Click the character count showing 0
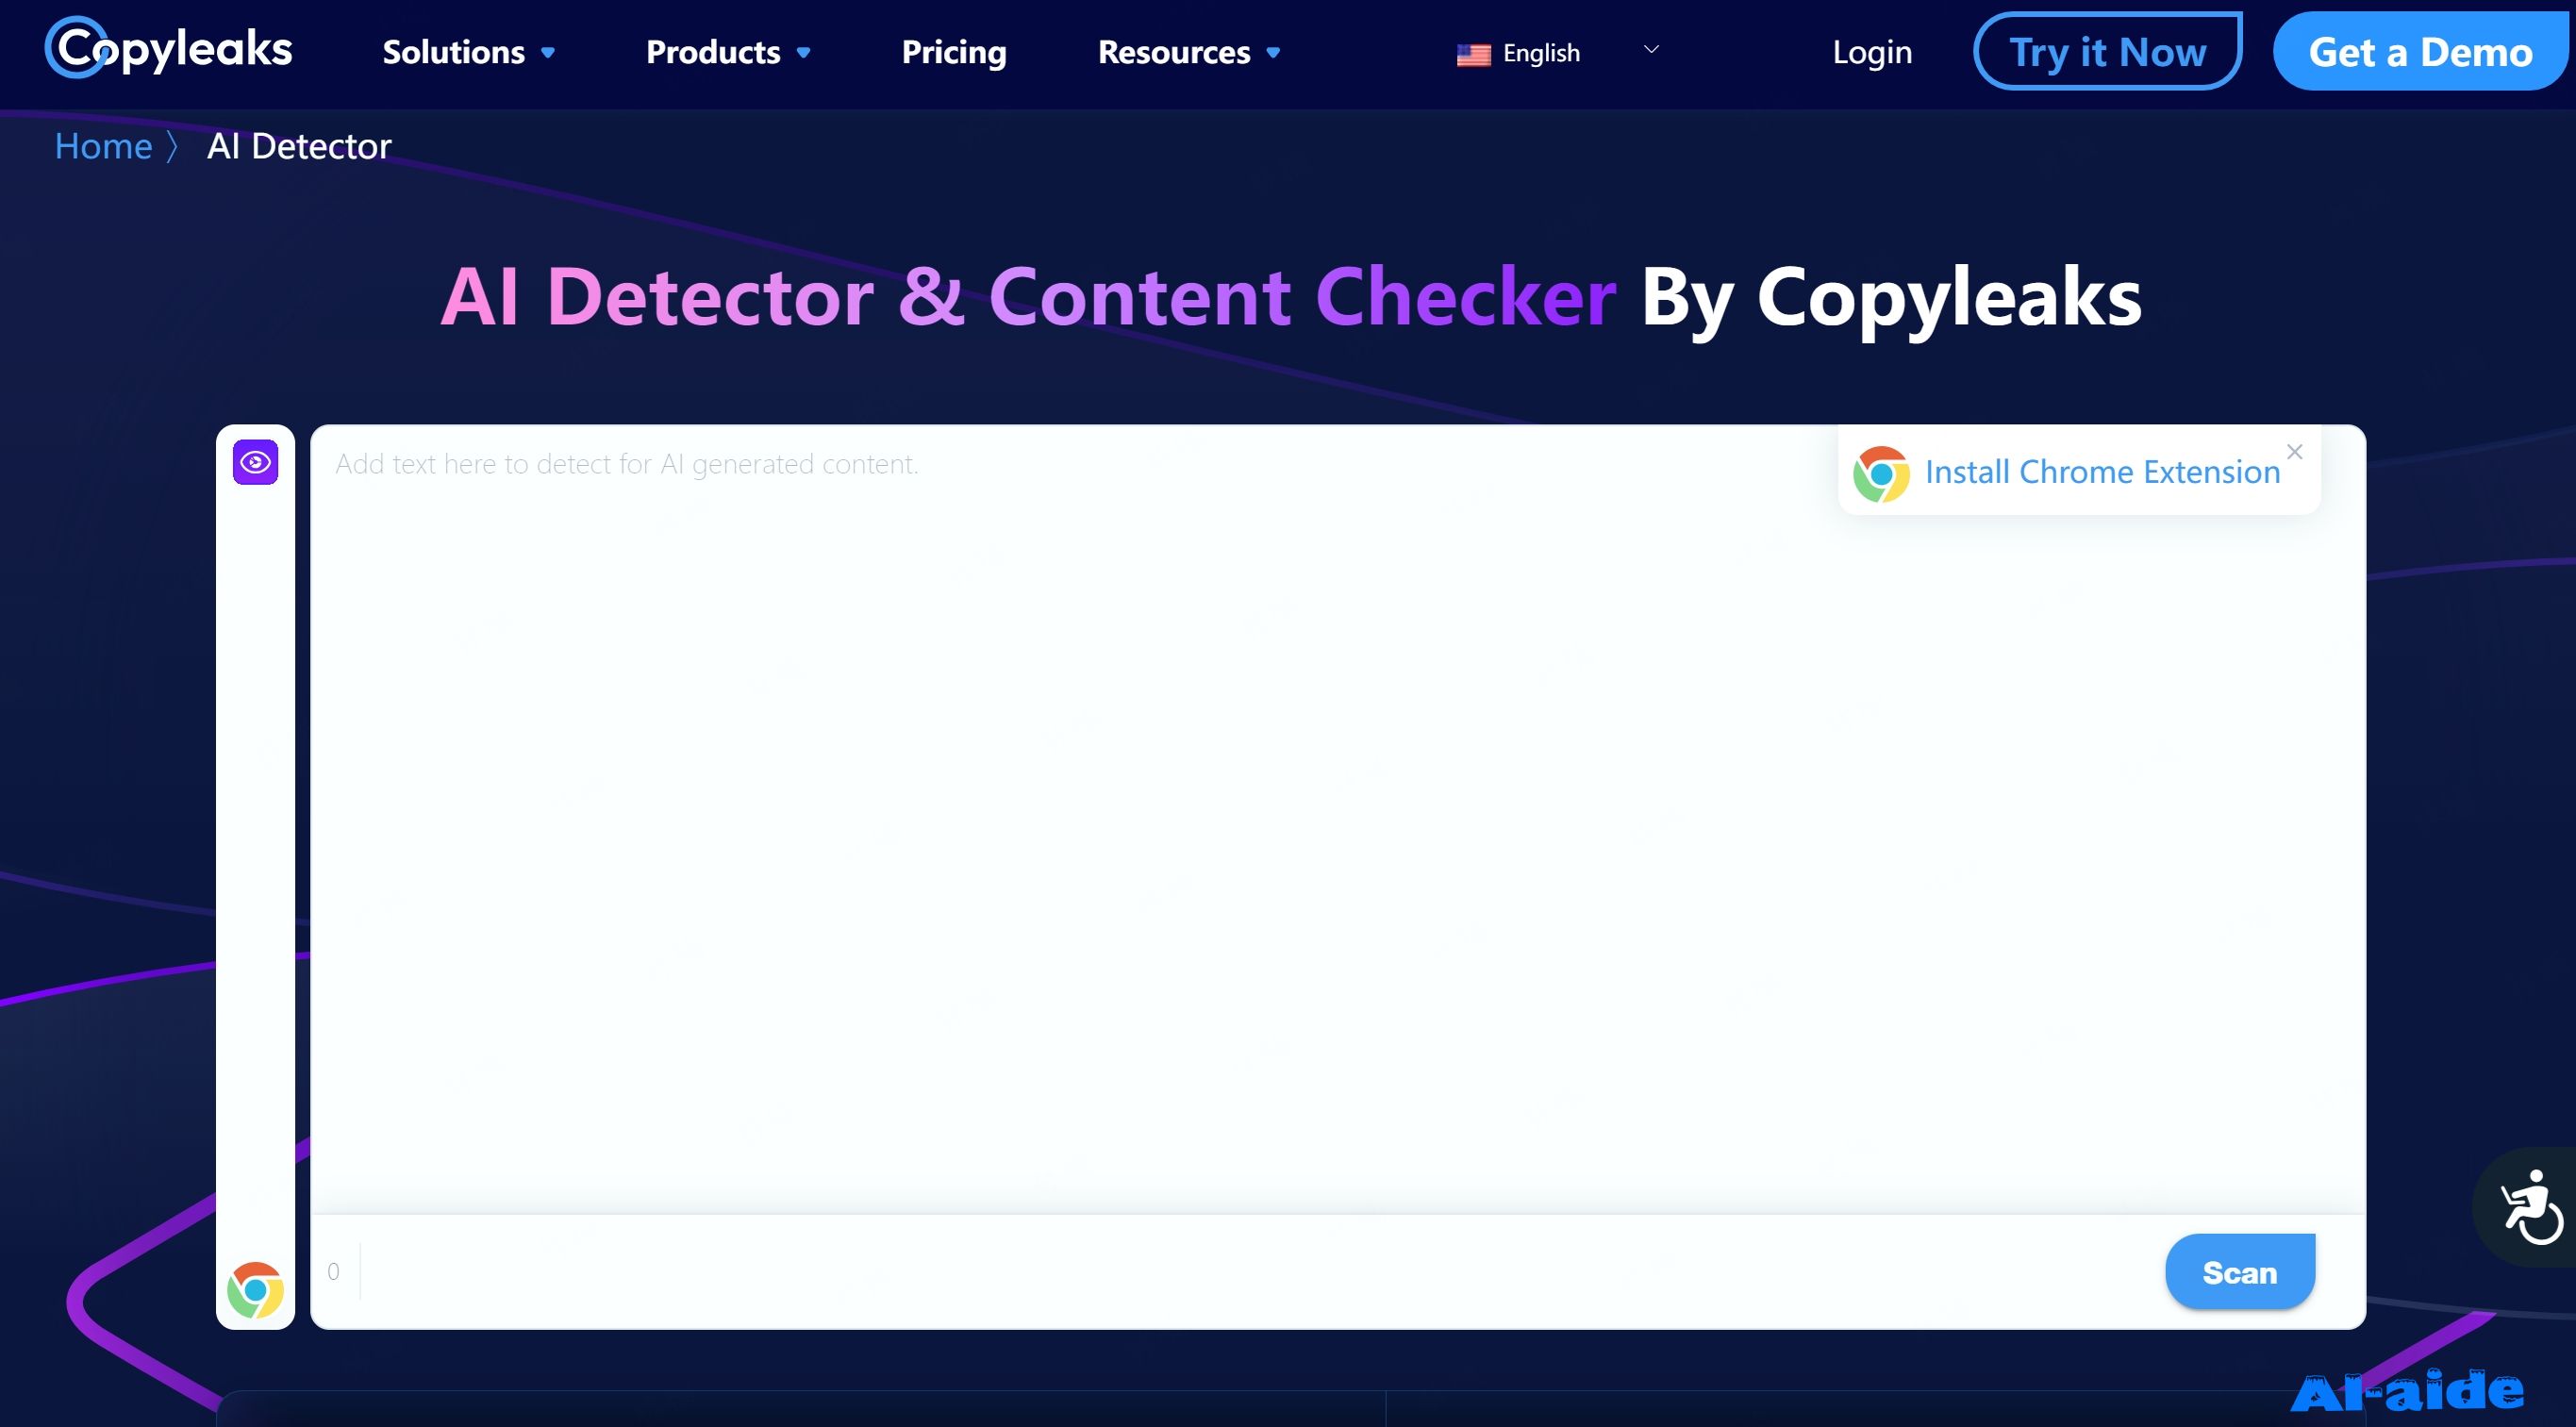The height and width of the screenshot is (1427, 2576). coord(333,1272)
